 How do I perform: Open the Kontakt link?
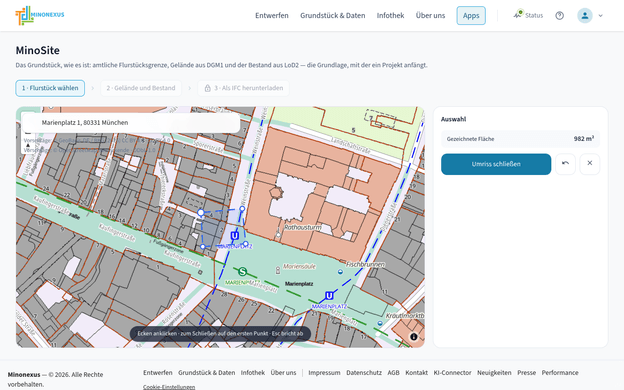point(416,372)
